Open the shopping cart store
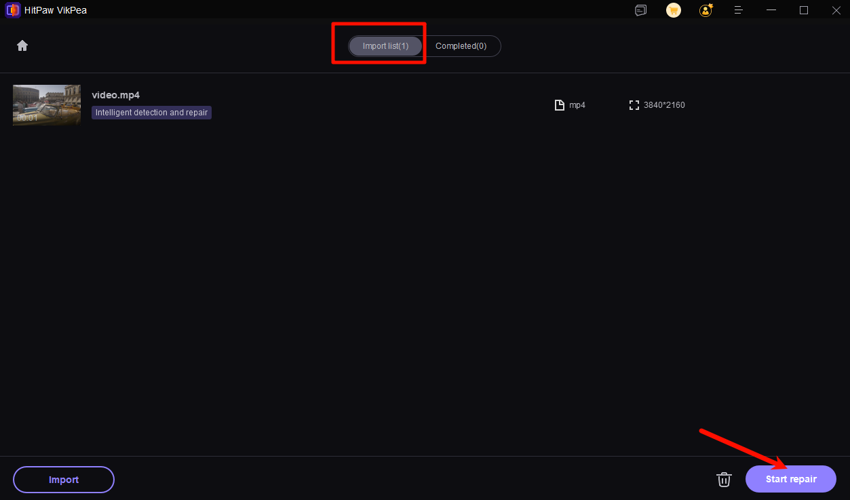The height and width of the screenshot is (500, 850). click(x=674, y=10)
